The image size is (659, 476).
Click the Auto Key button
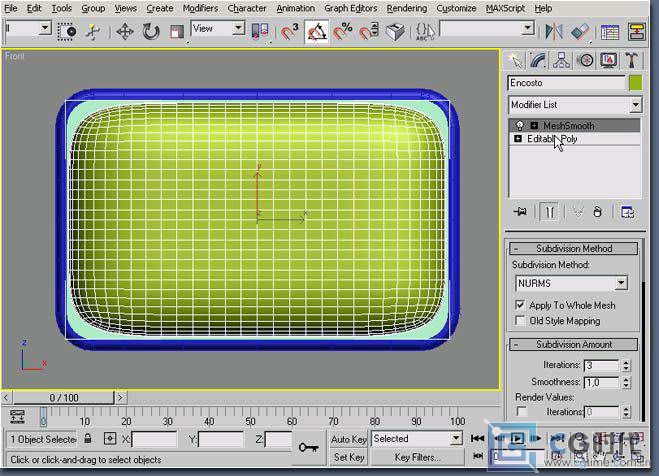tap(349, 439)
